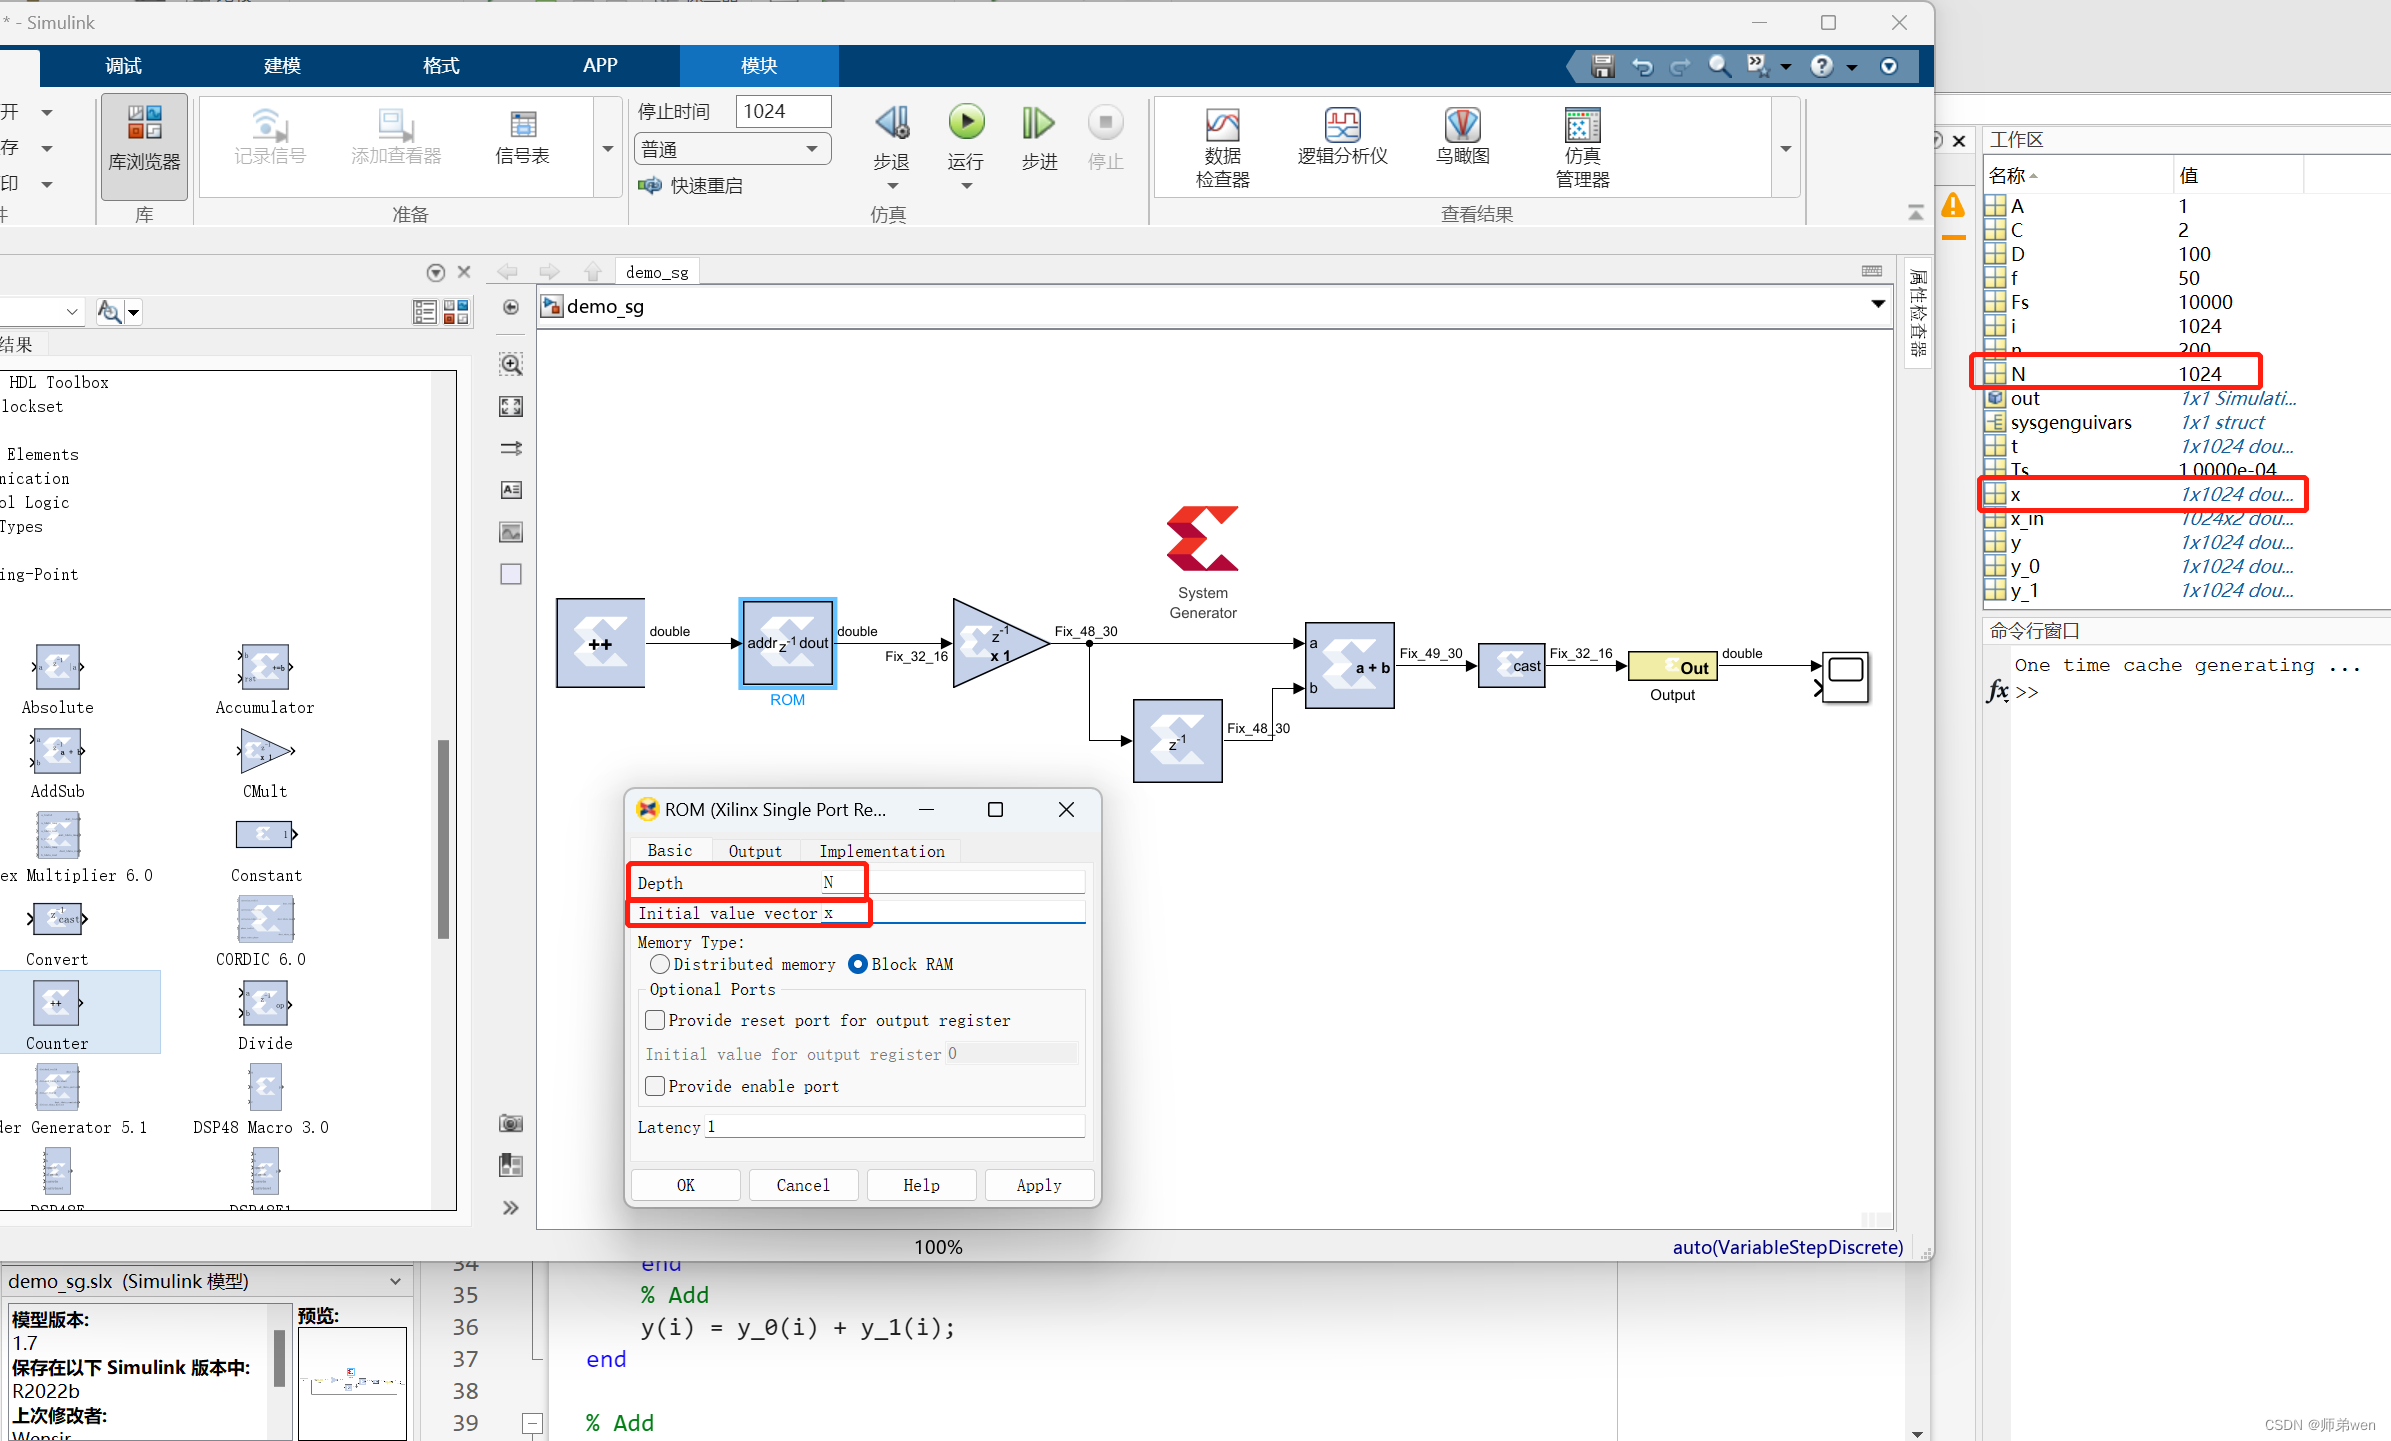Click Cancel in the ROM dialog
The image size is (2391, 1441).
803,1184
